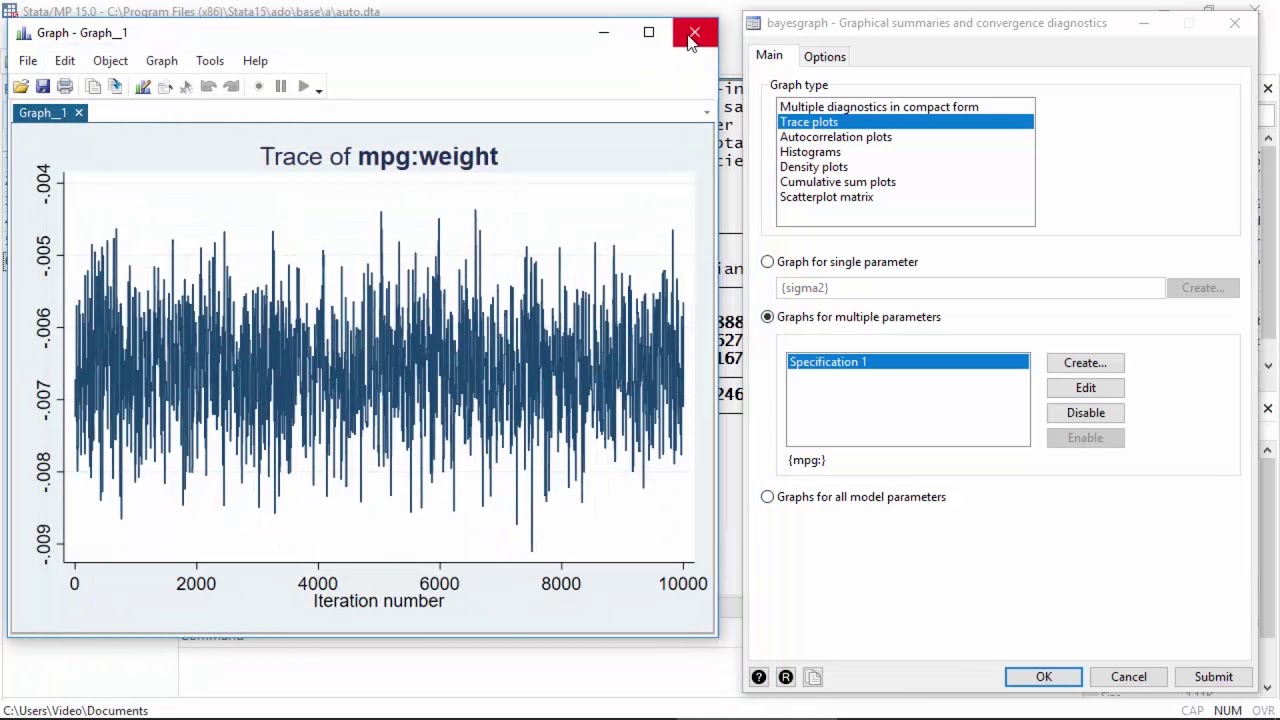The width and height of the screenshot is (1280, 720).
Task: Select Scatterplot matrix graph type
Action: pos(905,197)
